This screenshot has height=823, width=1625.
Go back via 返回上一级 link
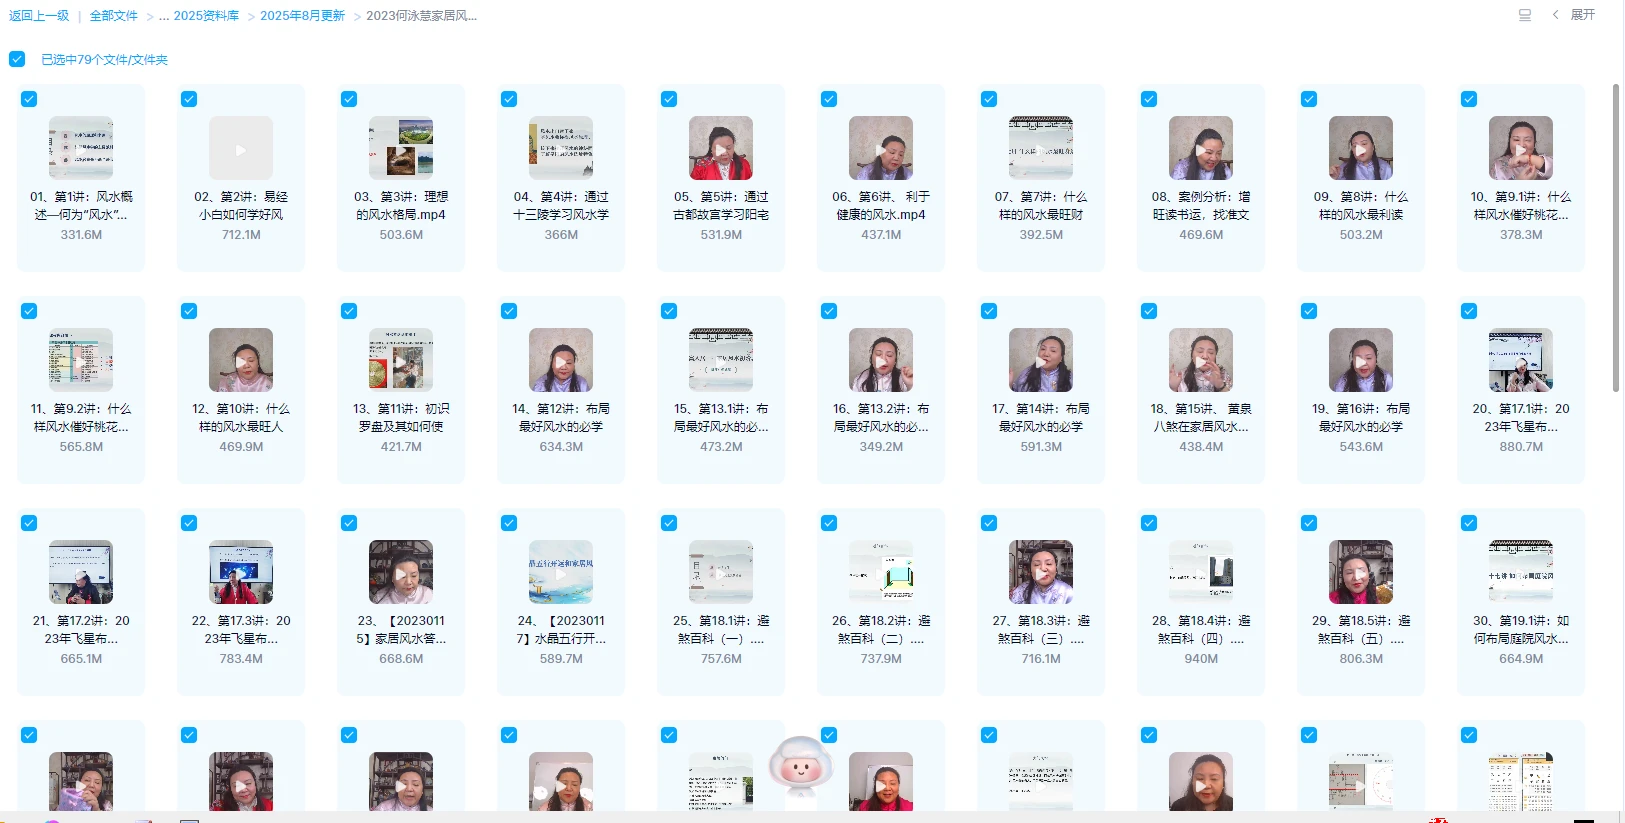39,16
